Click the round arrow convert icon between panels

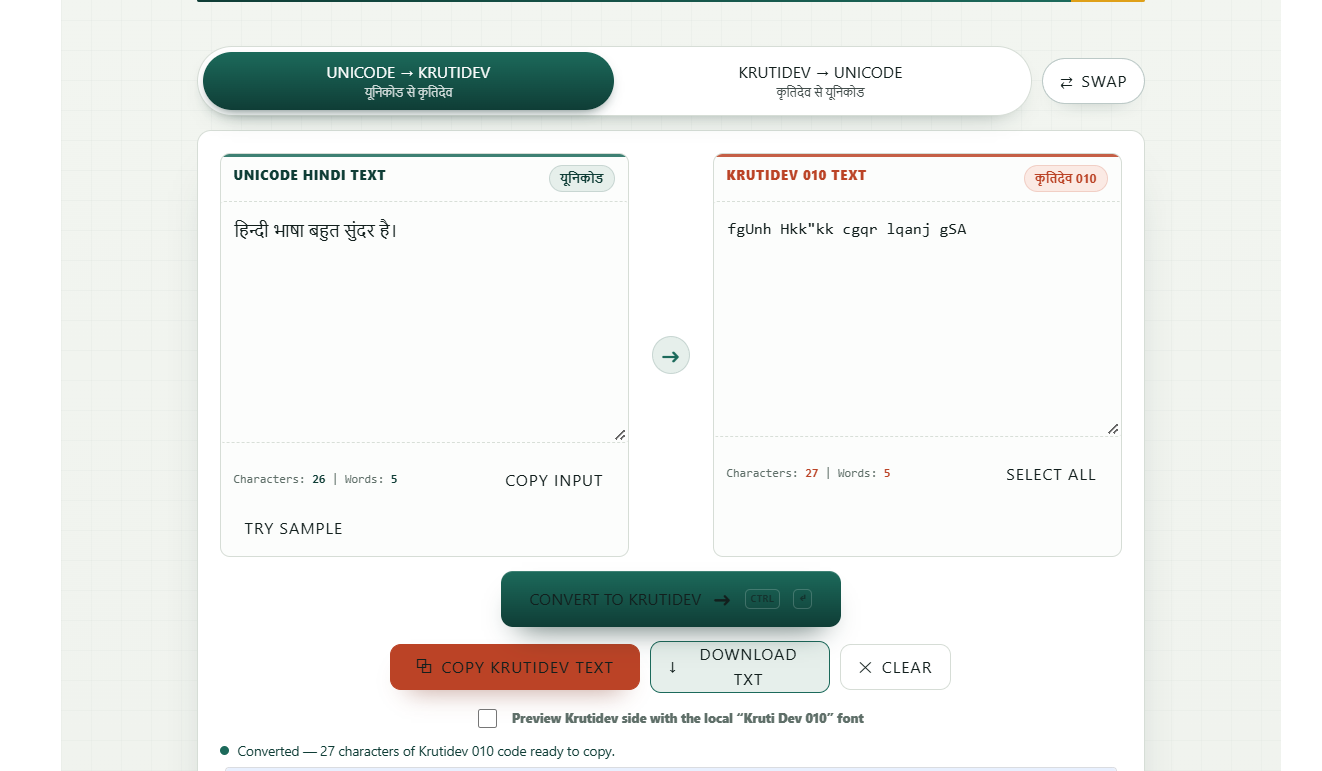[671, 355]
